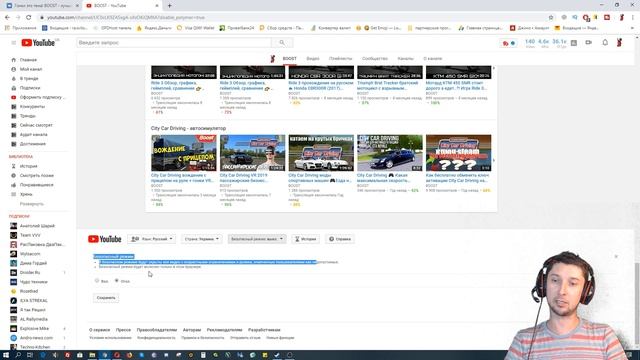Click footer YouTube logo
This screenshot has width=640, height=360.
click(x=104, y=239)
